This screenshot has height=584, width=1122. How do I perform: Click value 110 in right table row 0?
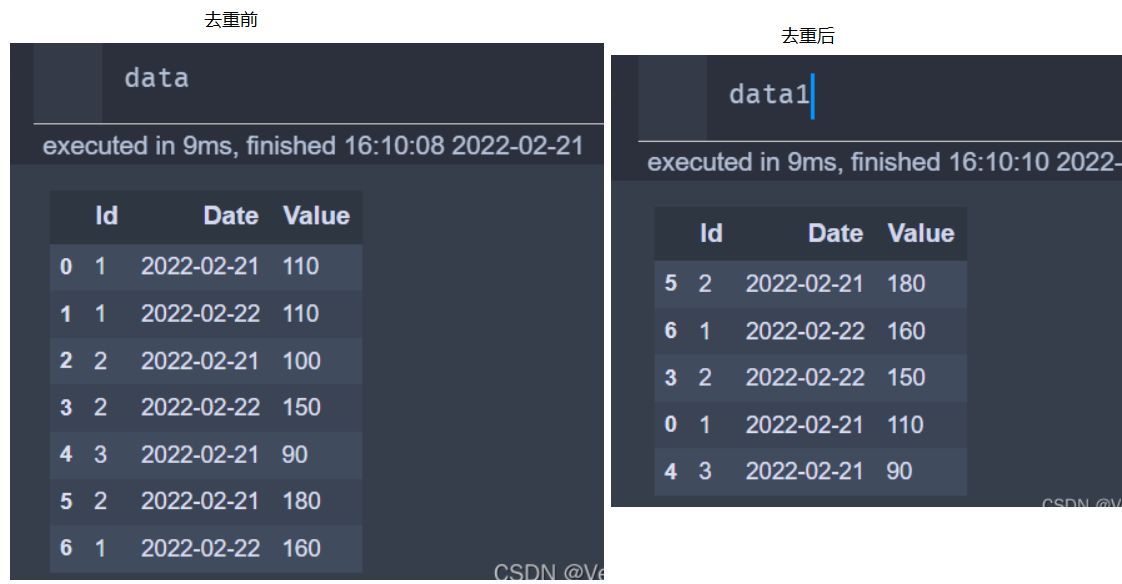(x=905, y=424)
